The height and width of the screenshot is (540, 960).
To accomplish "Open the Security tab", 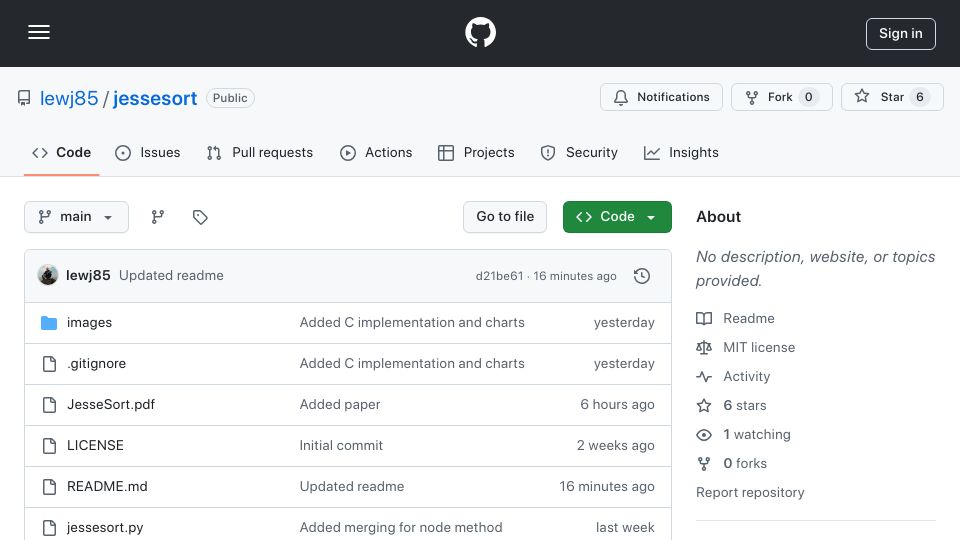I will 579,152.
